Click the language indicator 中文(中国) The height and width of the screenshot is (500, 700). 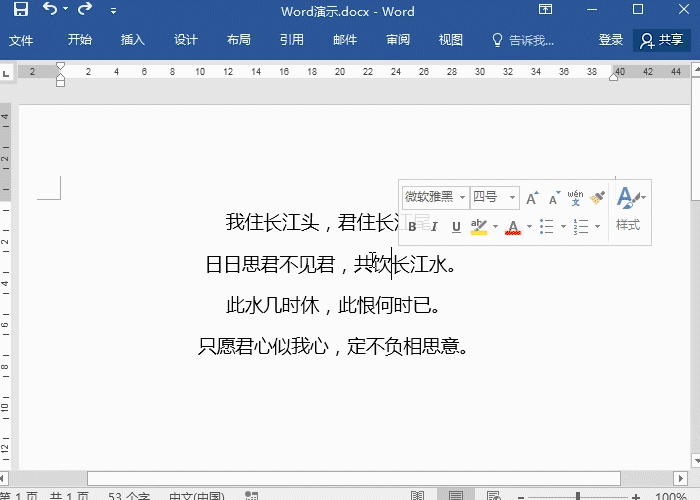[196, 496]
